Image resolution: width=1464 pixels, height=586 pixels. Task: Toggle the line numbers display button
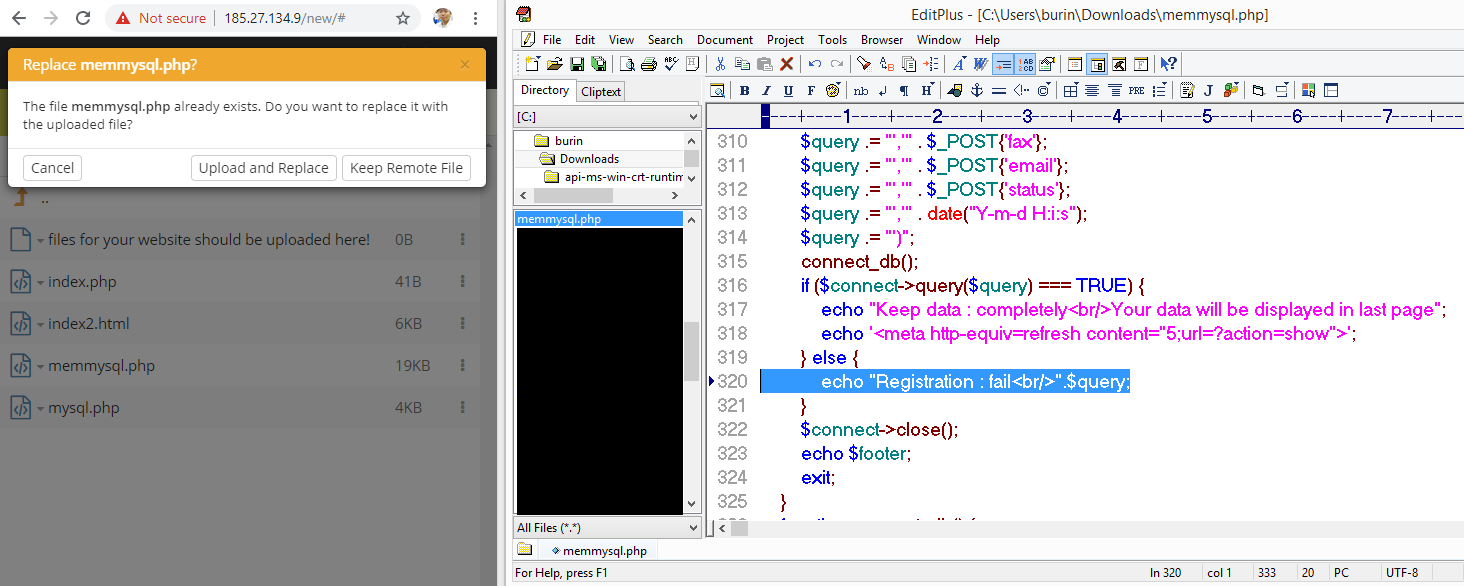(x=1026, y=64)
